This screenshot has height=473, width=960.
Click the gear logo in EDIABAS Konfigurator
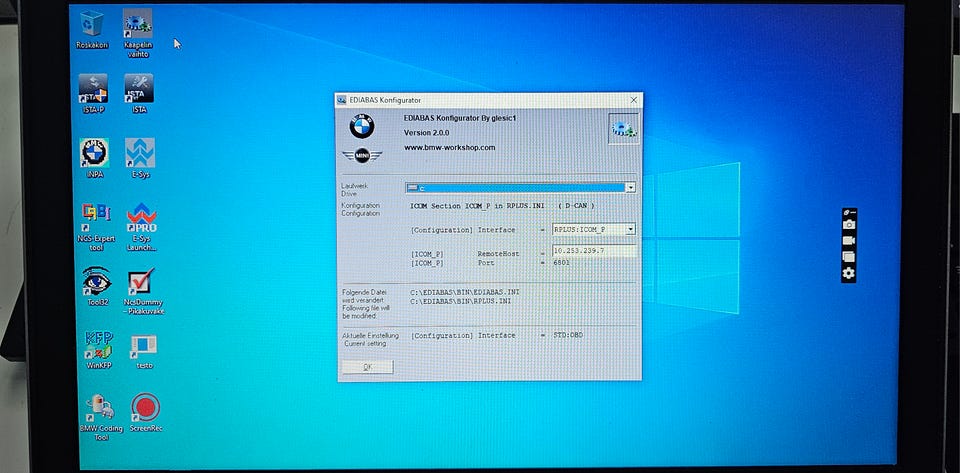click(x=624, y=128)
